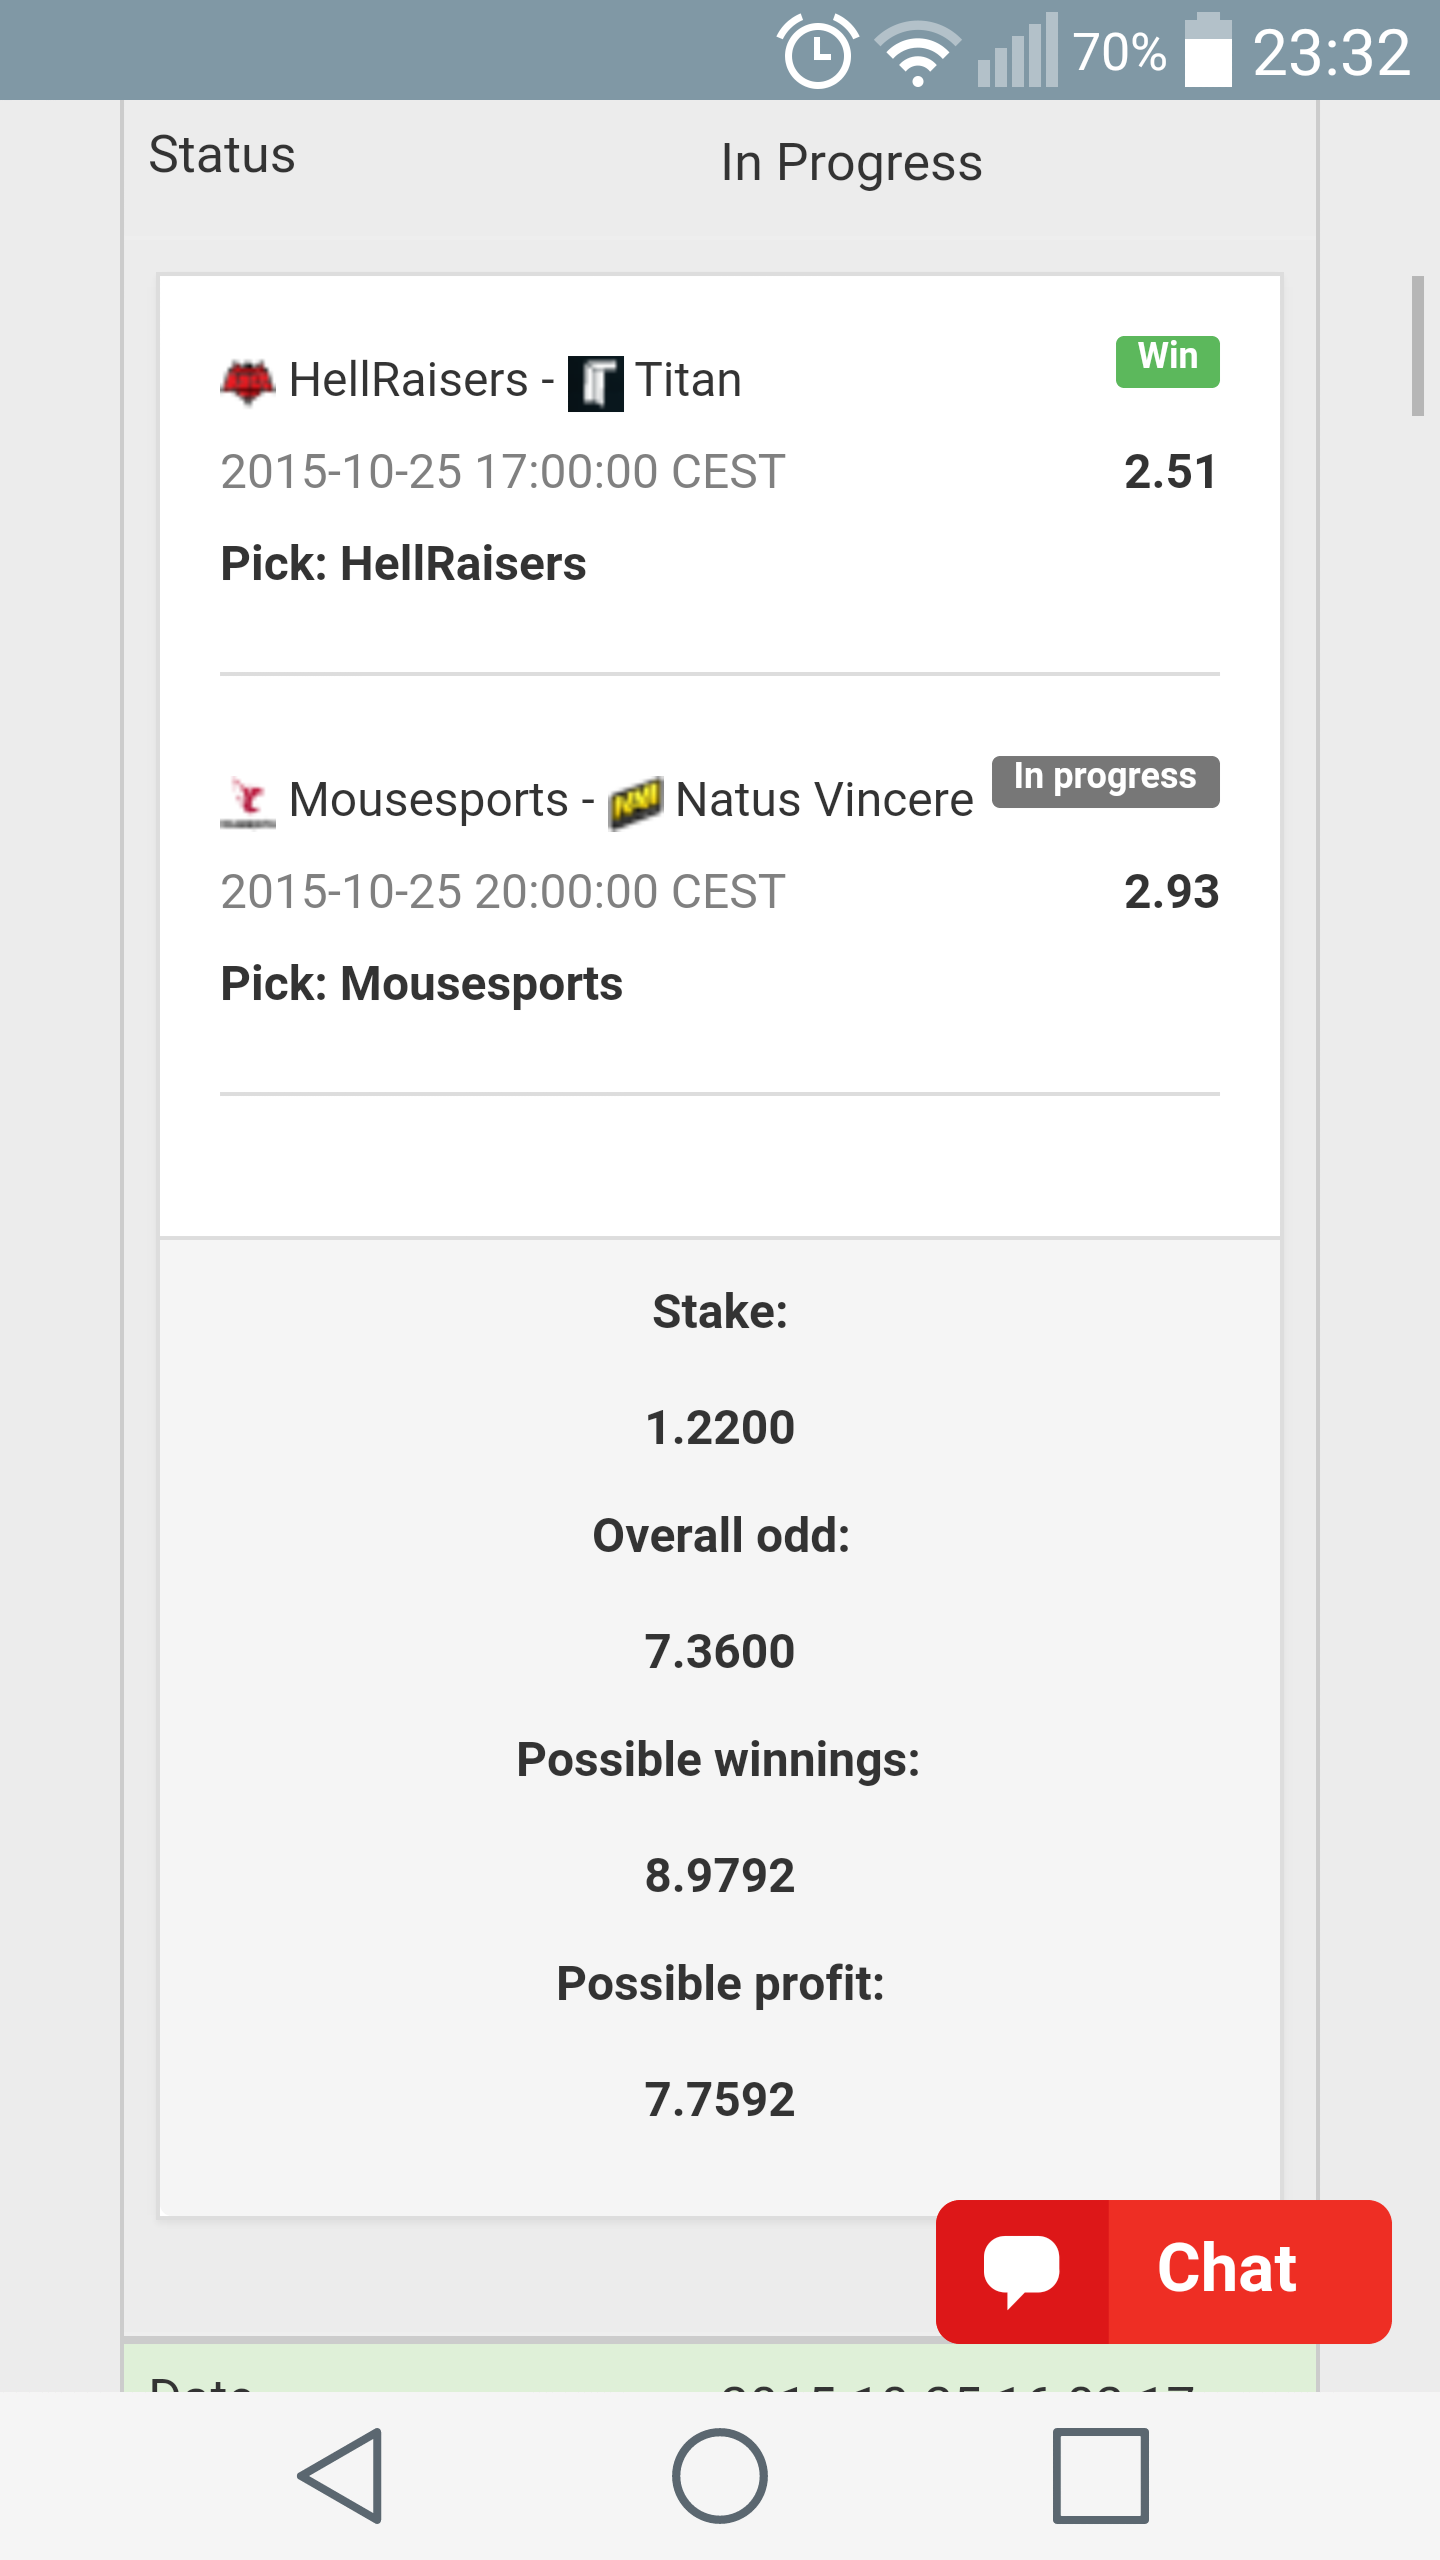This screenshot has width=1440, height=2560.
Task: Click the 2.93 odds value
Action: 1172,891
